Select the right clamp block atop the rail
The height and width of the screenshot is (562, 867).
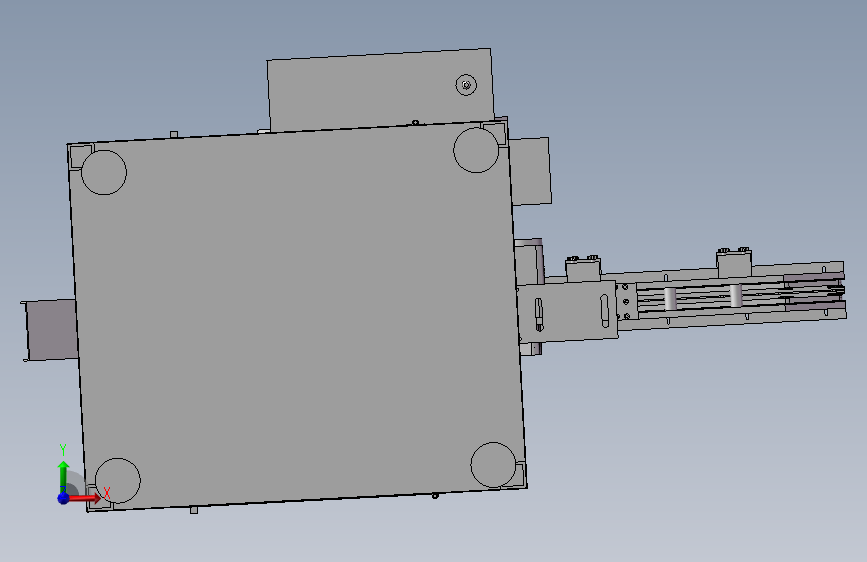[x=734, y=262]
